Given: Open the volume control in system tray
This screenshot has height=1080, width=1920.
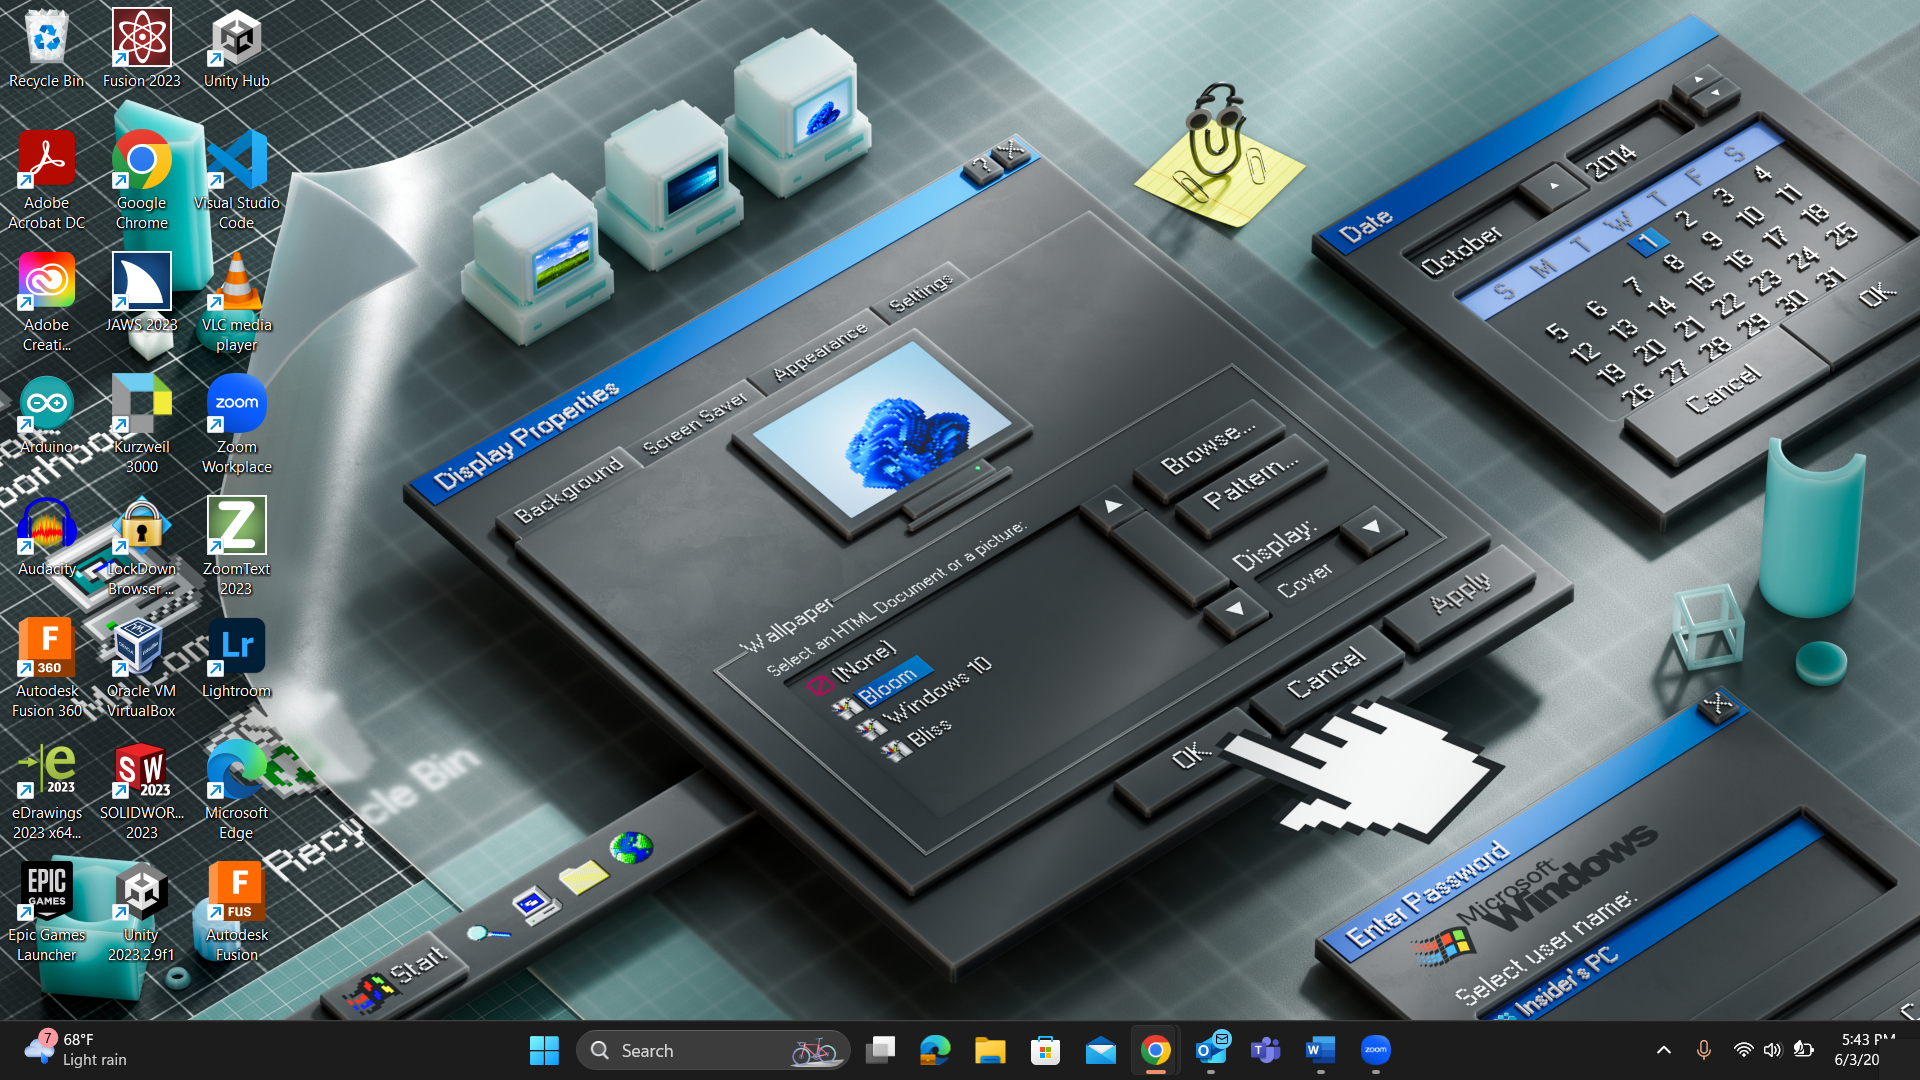Looking at the screenshot, I should click(1772, 1050).
